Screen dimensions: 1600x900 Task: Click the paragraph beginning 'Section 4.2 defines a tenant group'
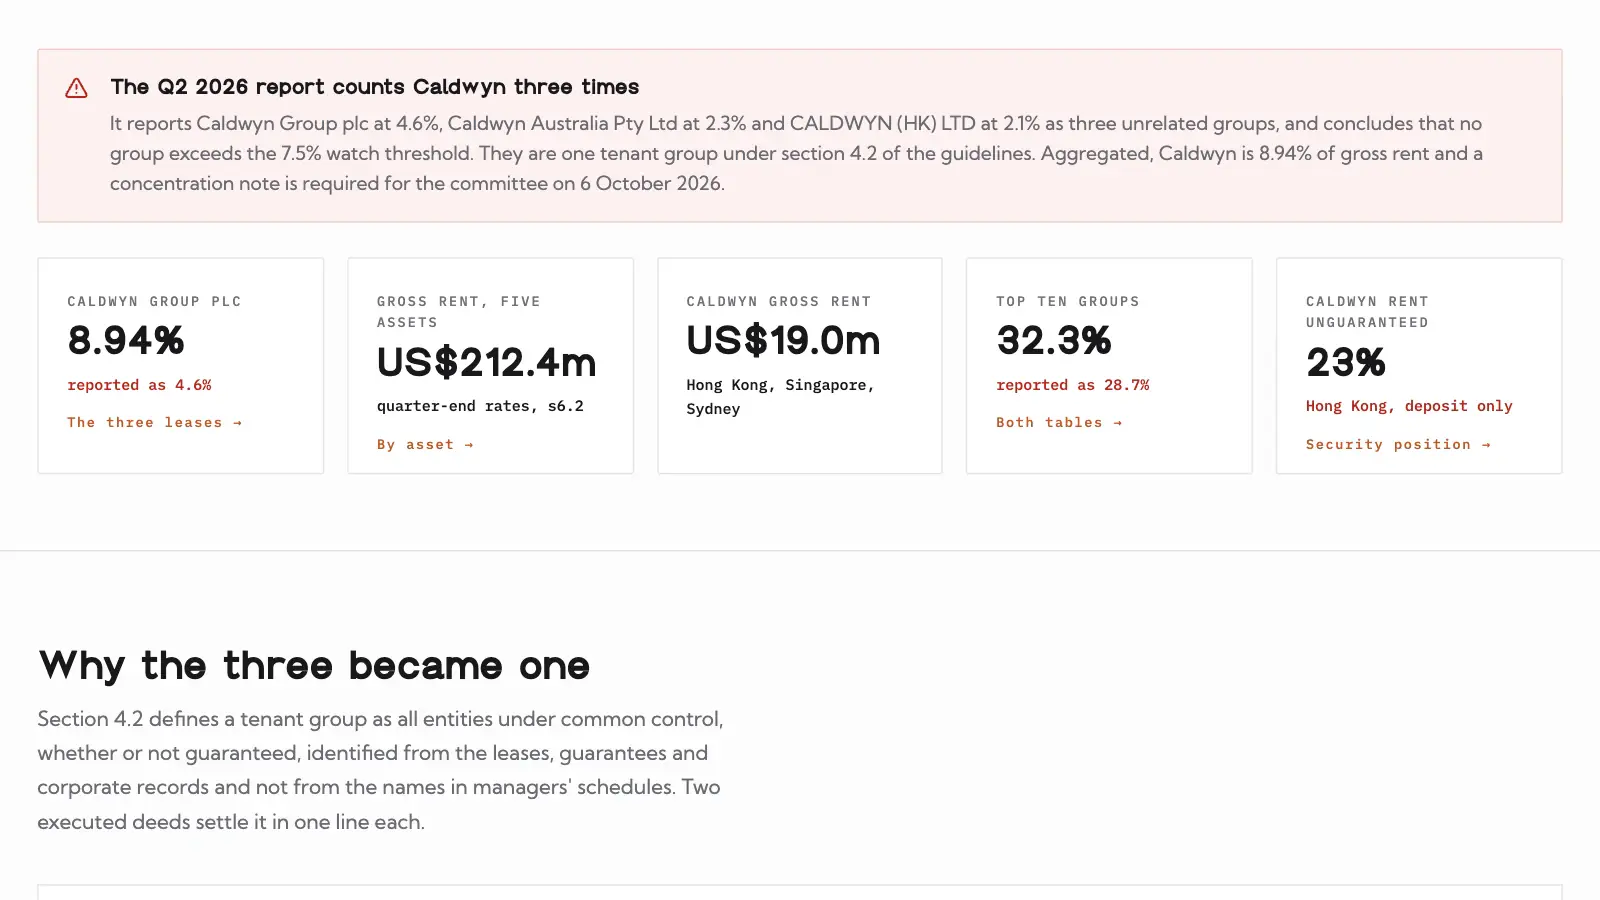tap(381, 770)
